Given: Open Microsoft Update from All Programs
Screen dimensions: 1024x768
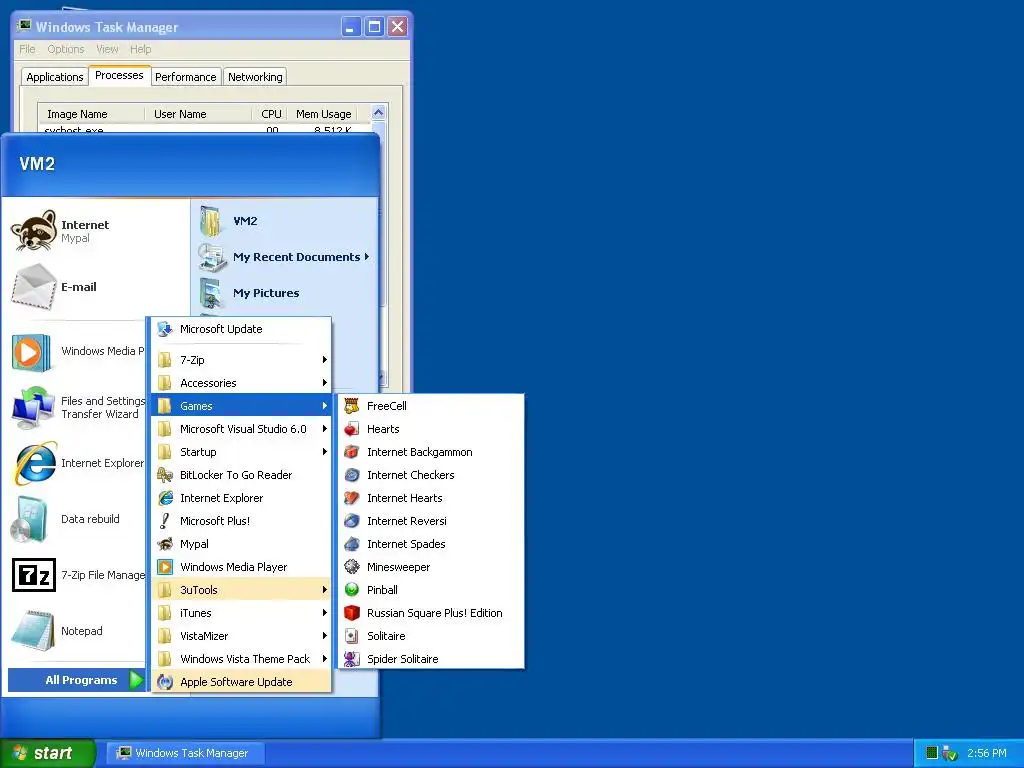Looking at the screenshot, I should click(x=242, y=329).
